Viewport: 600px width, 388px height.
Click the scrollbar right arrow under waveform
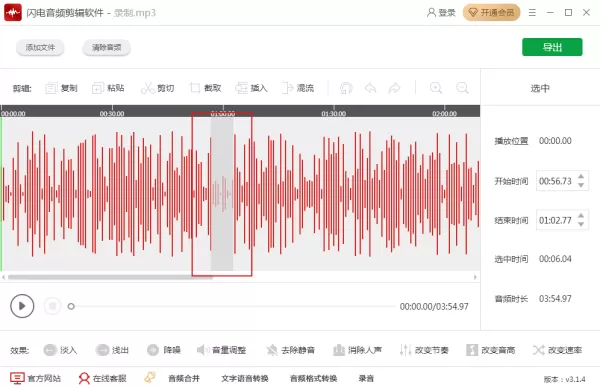pos(475,277)
